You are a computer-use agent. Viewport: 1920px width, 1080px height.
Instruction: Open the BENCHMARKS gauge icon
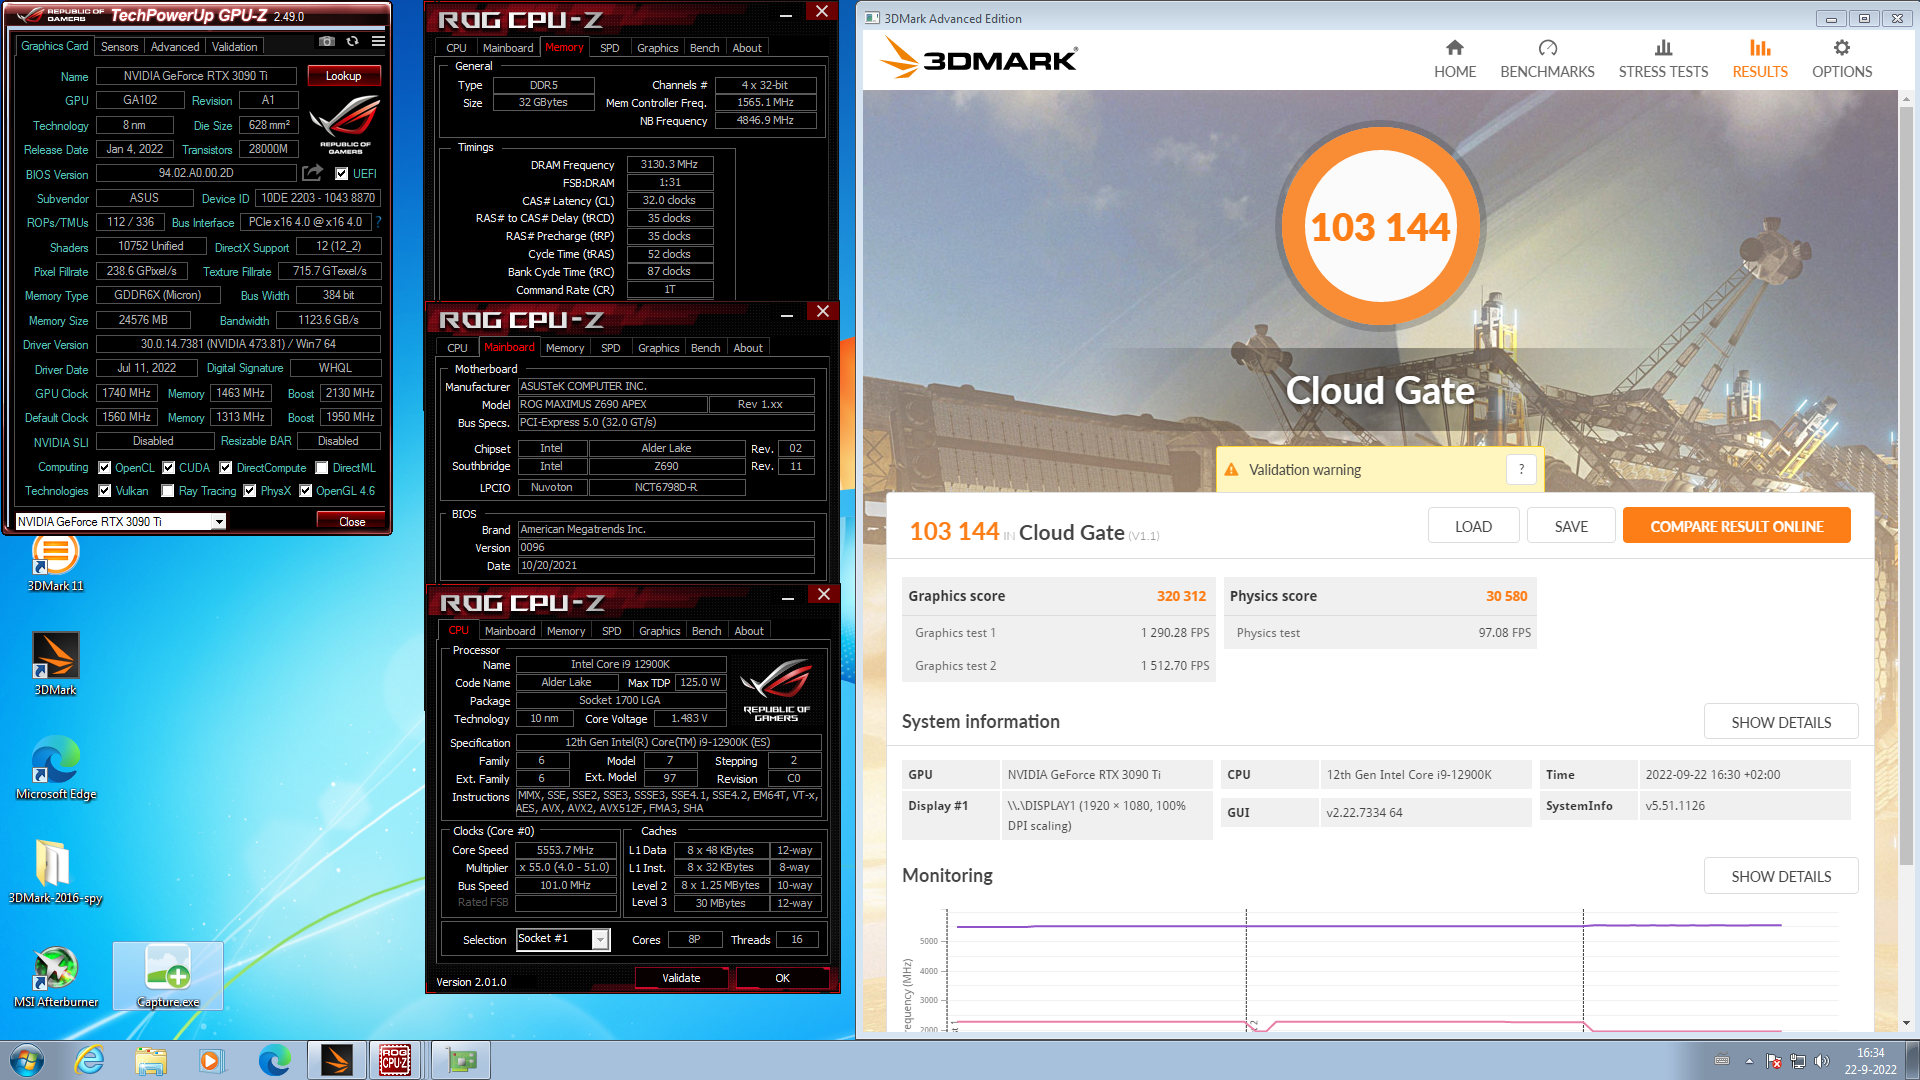pyautogui.click(x=1547, y=48)
